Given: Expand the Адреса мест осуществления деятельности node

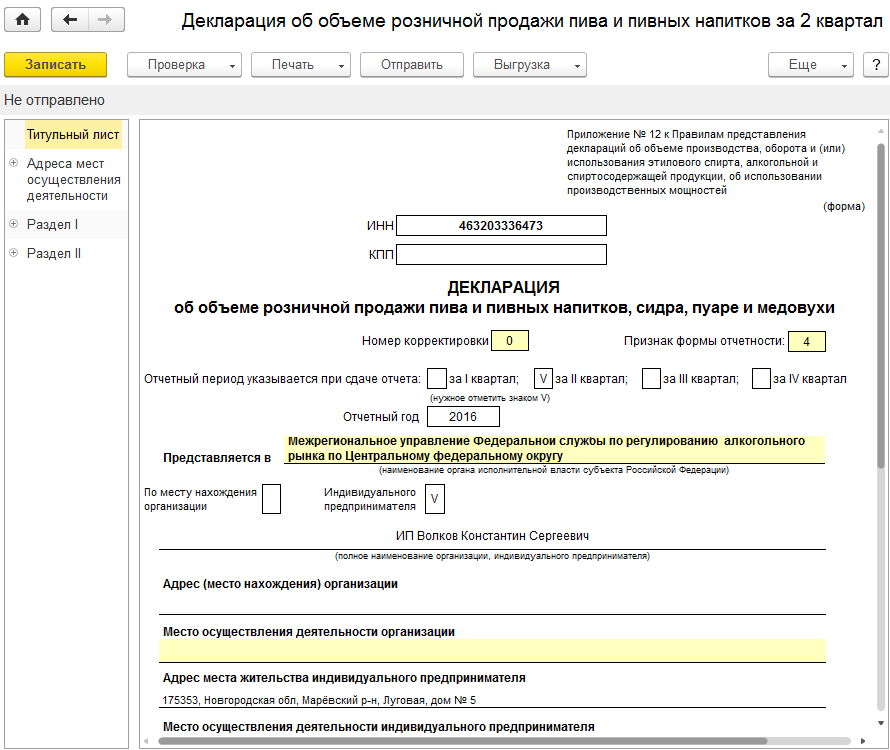Looking at the screenshot, I should (x=14, y=163).
